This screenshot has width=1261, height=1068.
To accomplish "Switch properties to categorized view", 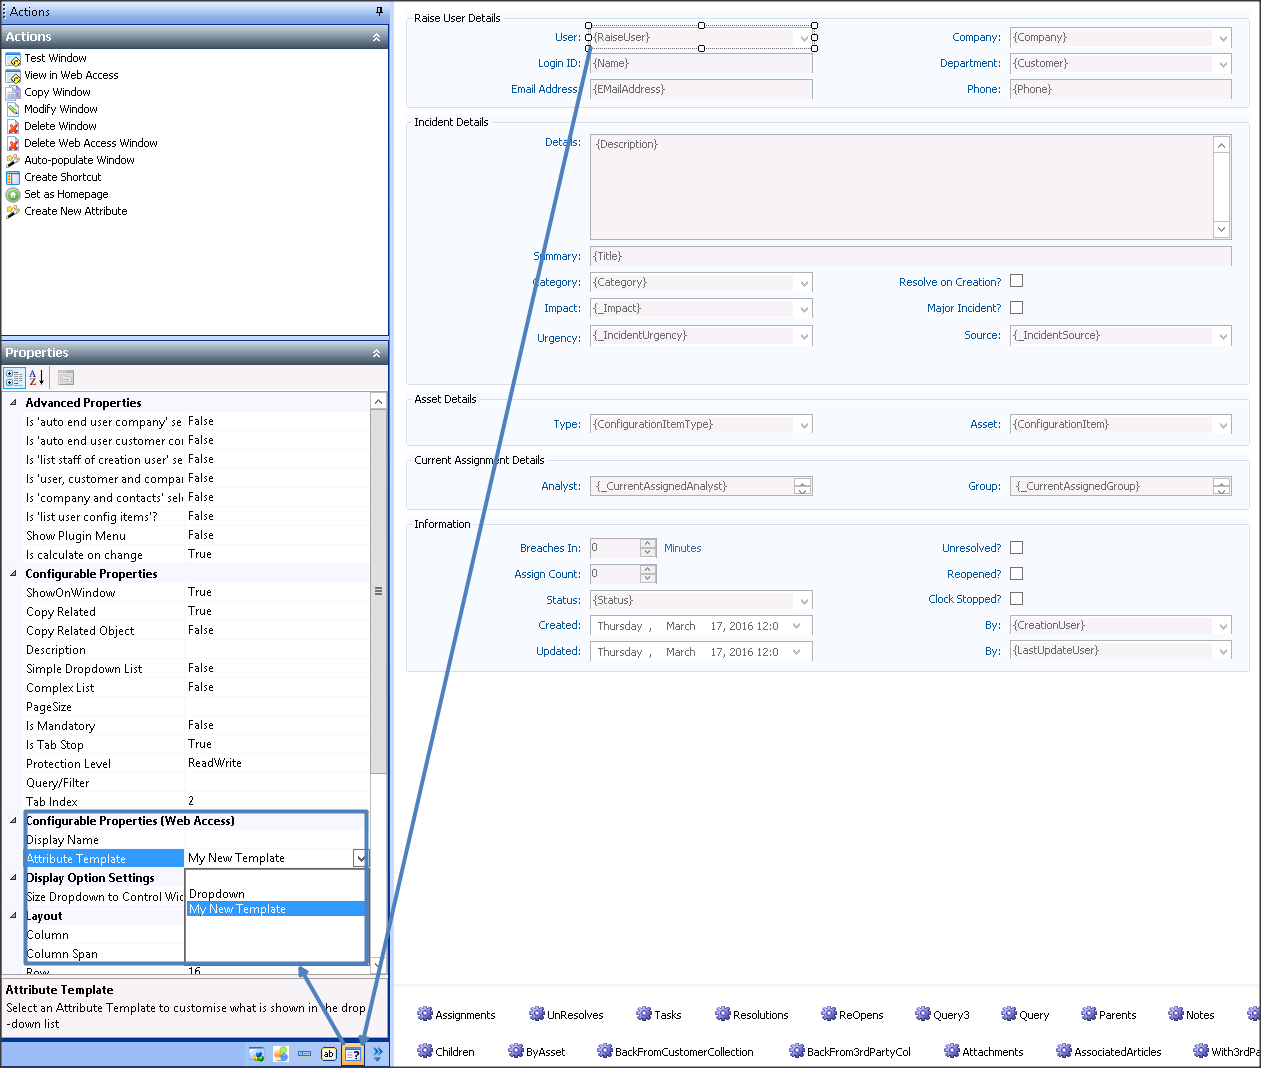I will coord(14,378).
